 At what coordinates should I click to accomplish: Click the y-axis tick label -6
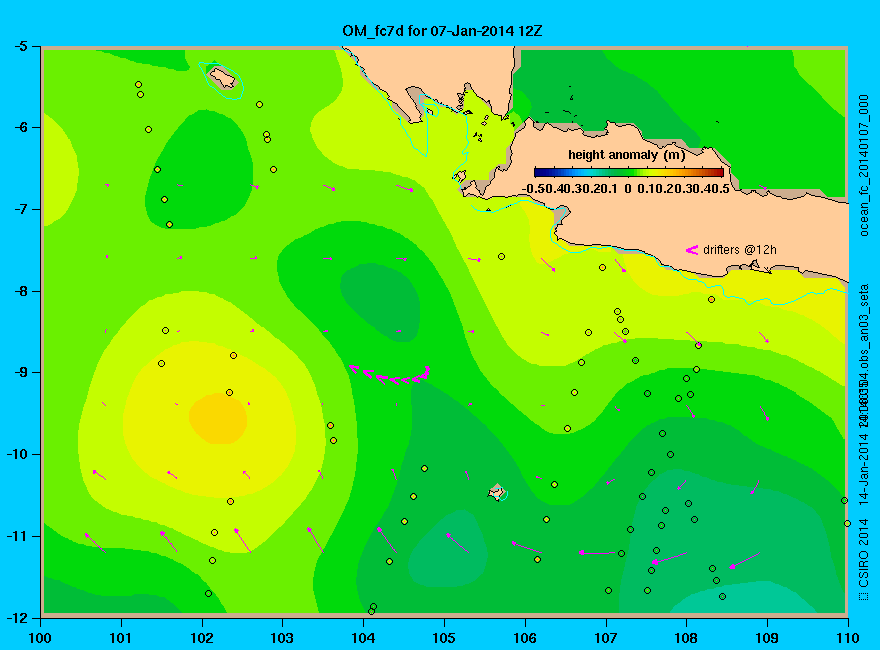(x=20, y=127)
